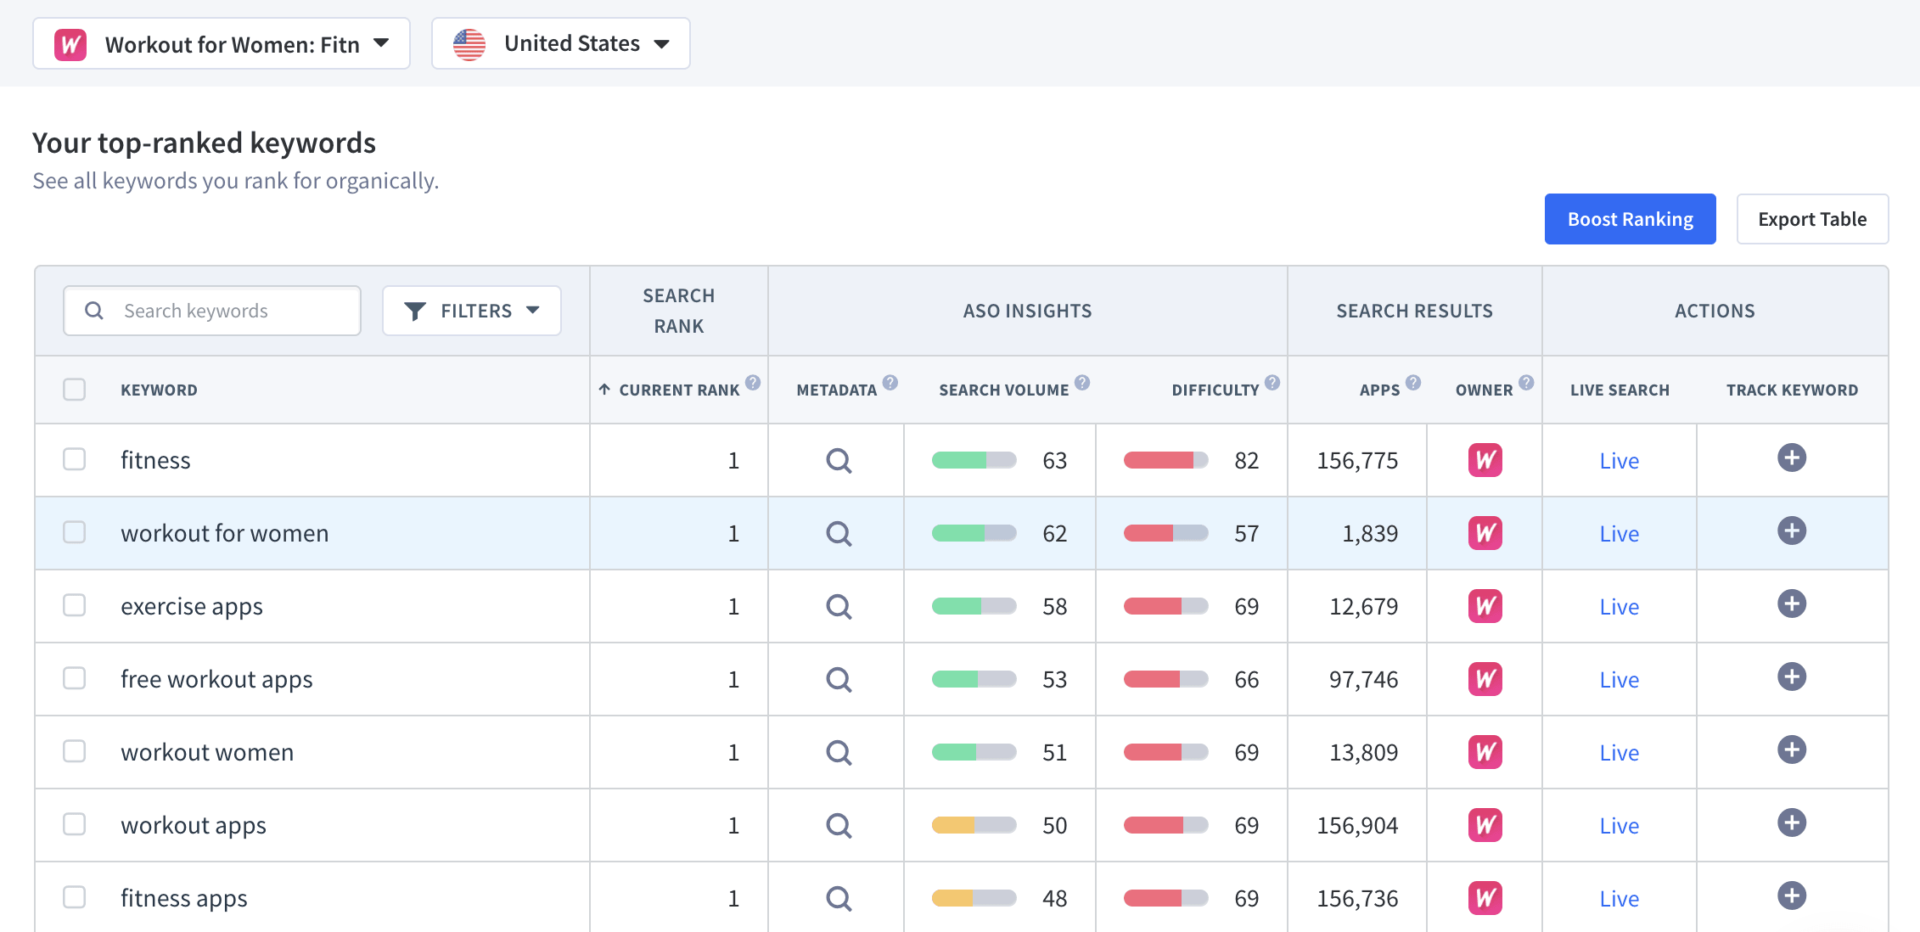The height and width of the screenshot is (932, 1920).
Task: Sort by Difficulty column header
Action: 1215,390
